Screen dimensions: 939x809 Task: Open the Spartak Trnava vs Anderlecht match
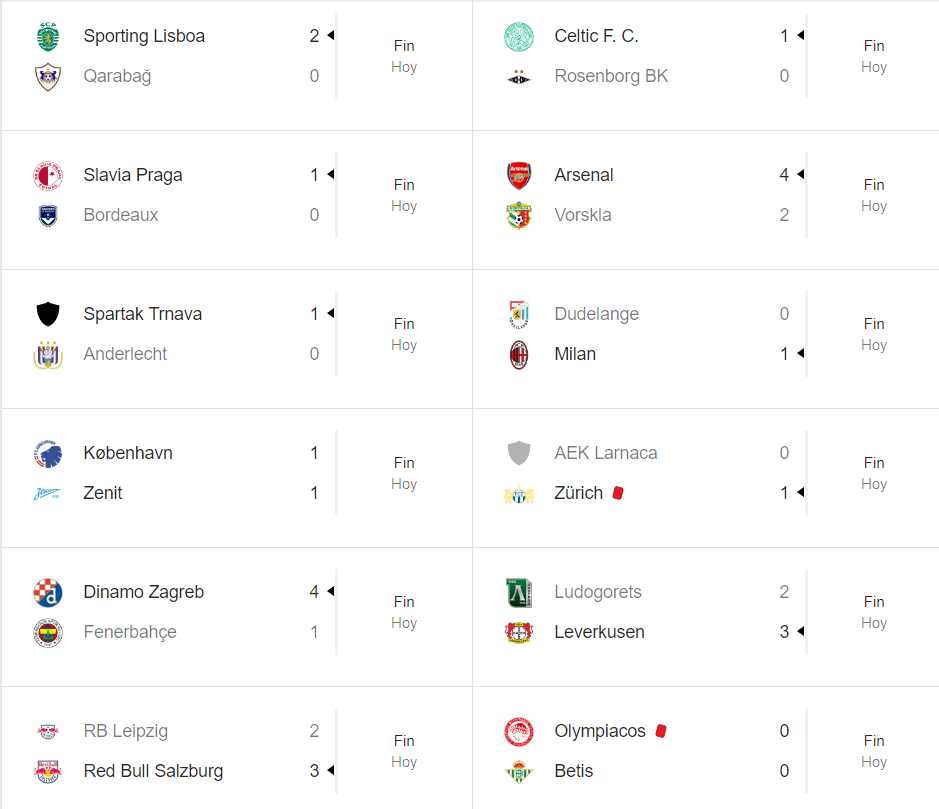[x=237, y=339]
